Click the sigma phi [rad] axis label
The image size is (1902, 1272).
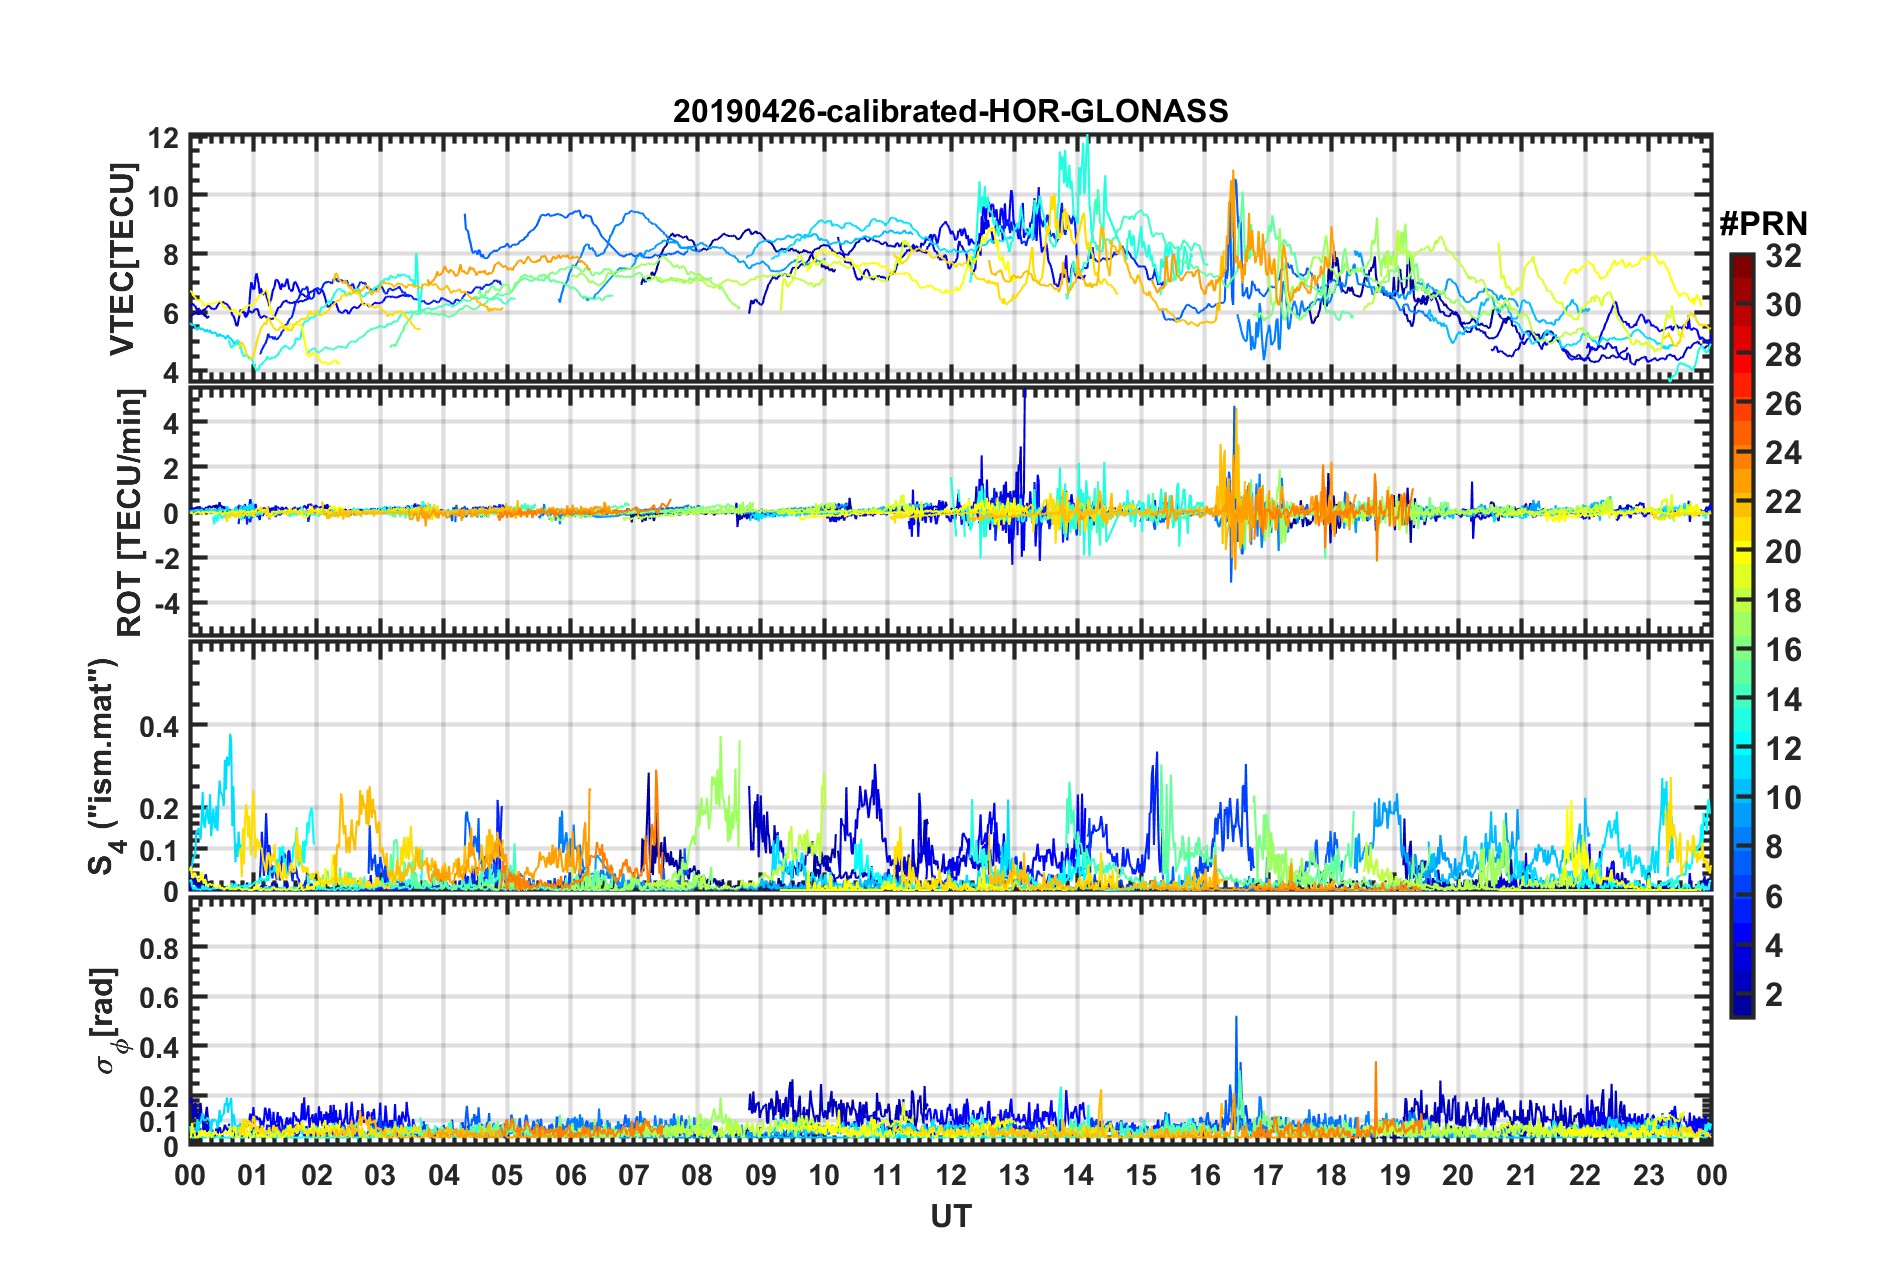pyautogui.click(x=106, y=1021)
